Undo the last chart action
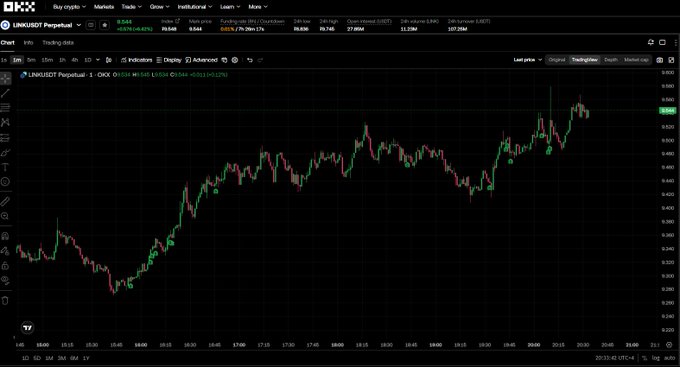The image size is (680, 367). (x=250, y=60)
